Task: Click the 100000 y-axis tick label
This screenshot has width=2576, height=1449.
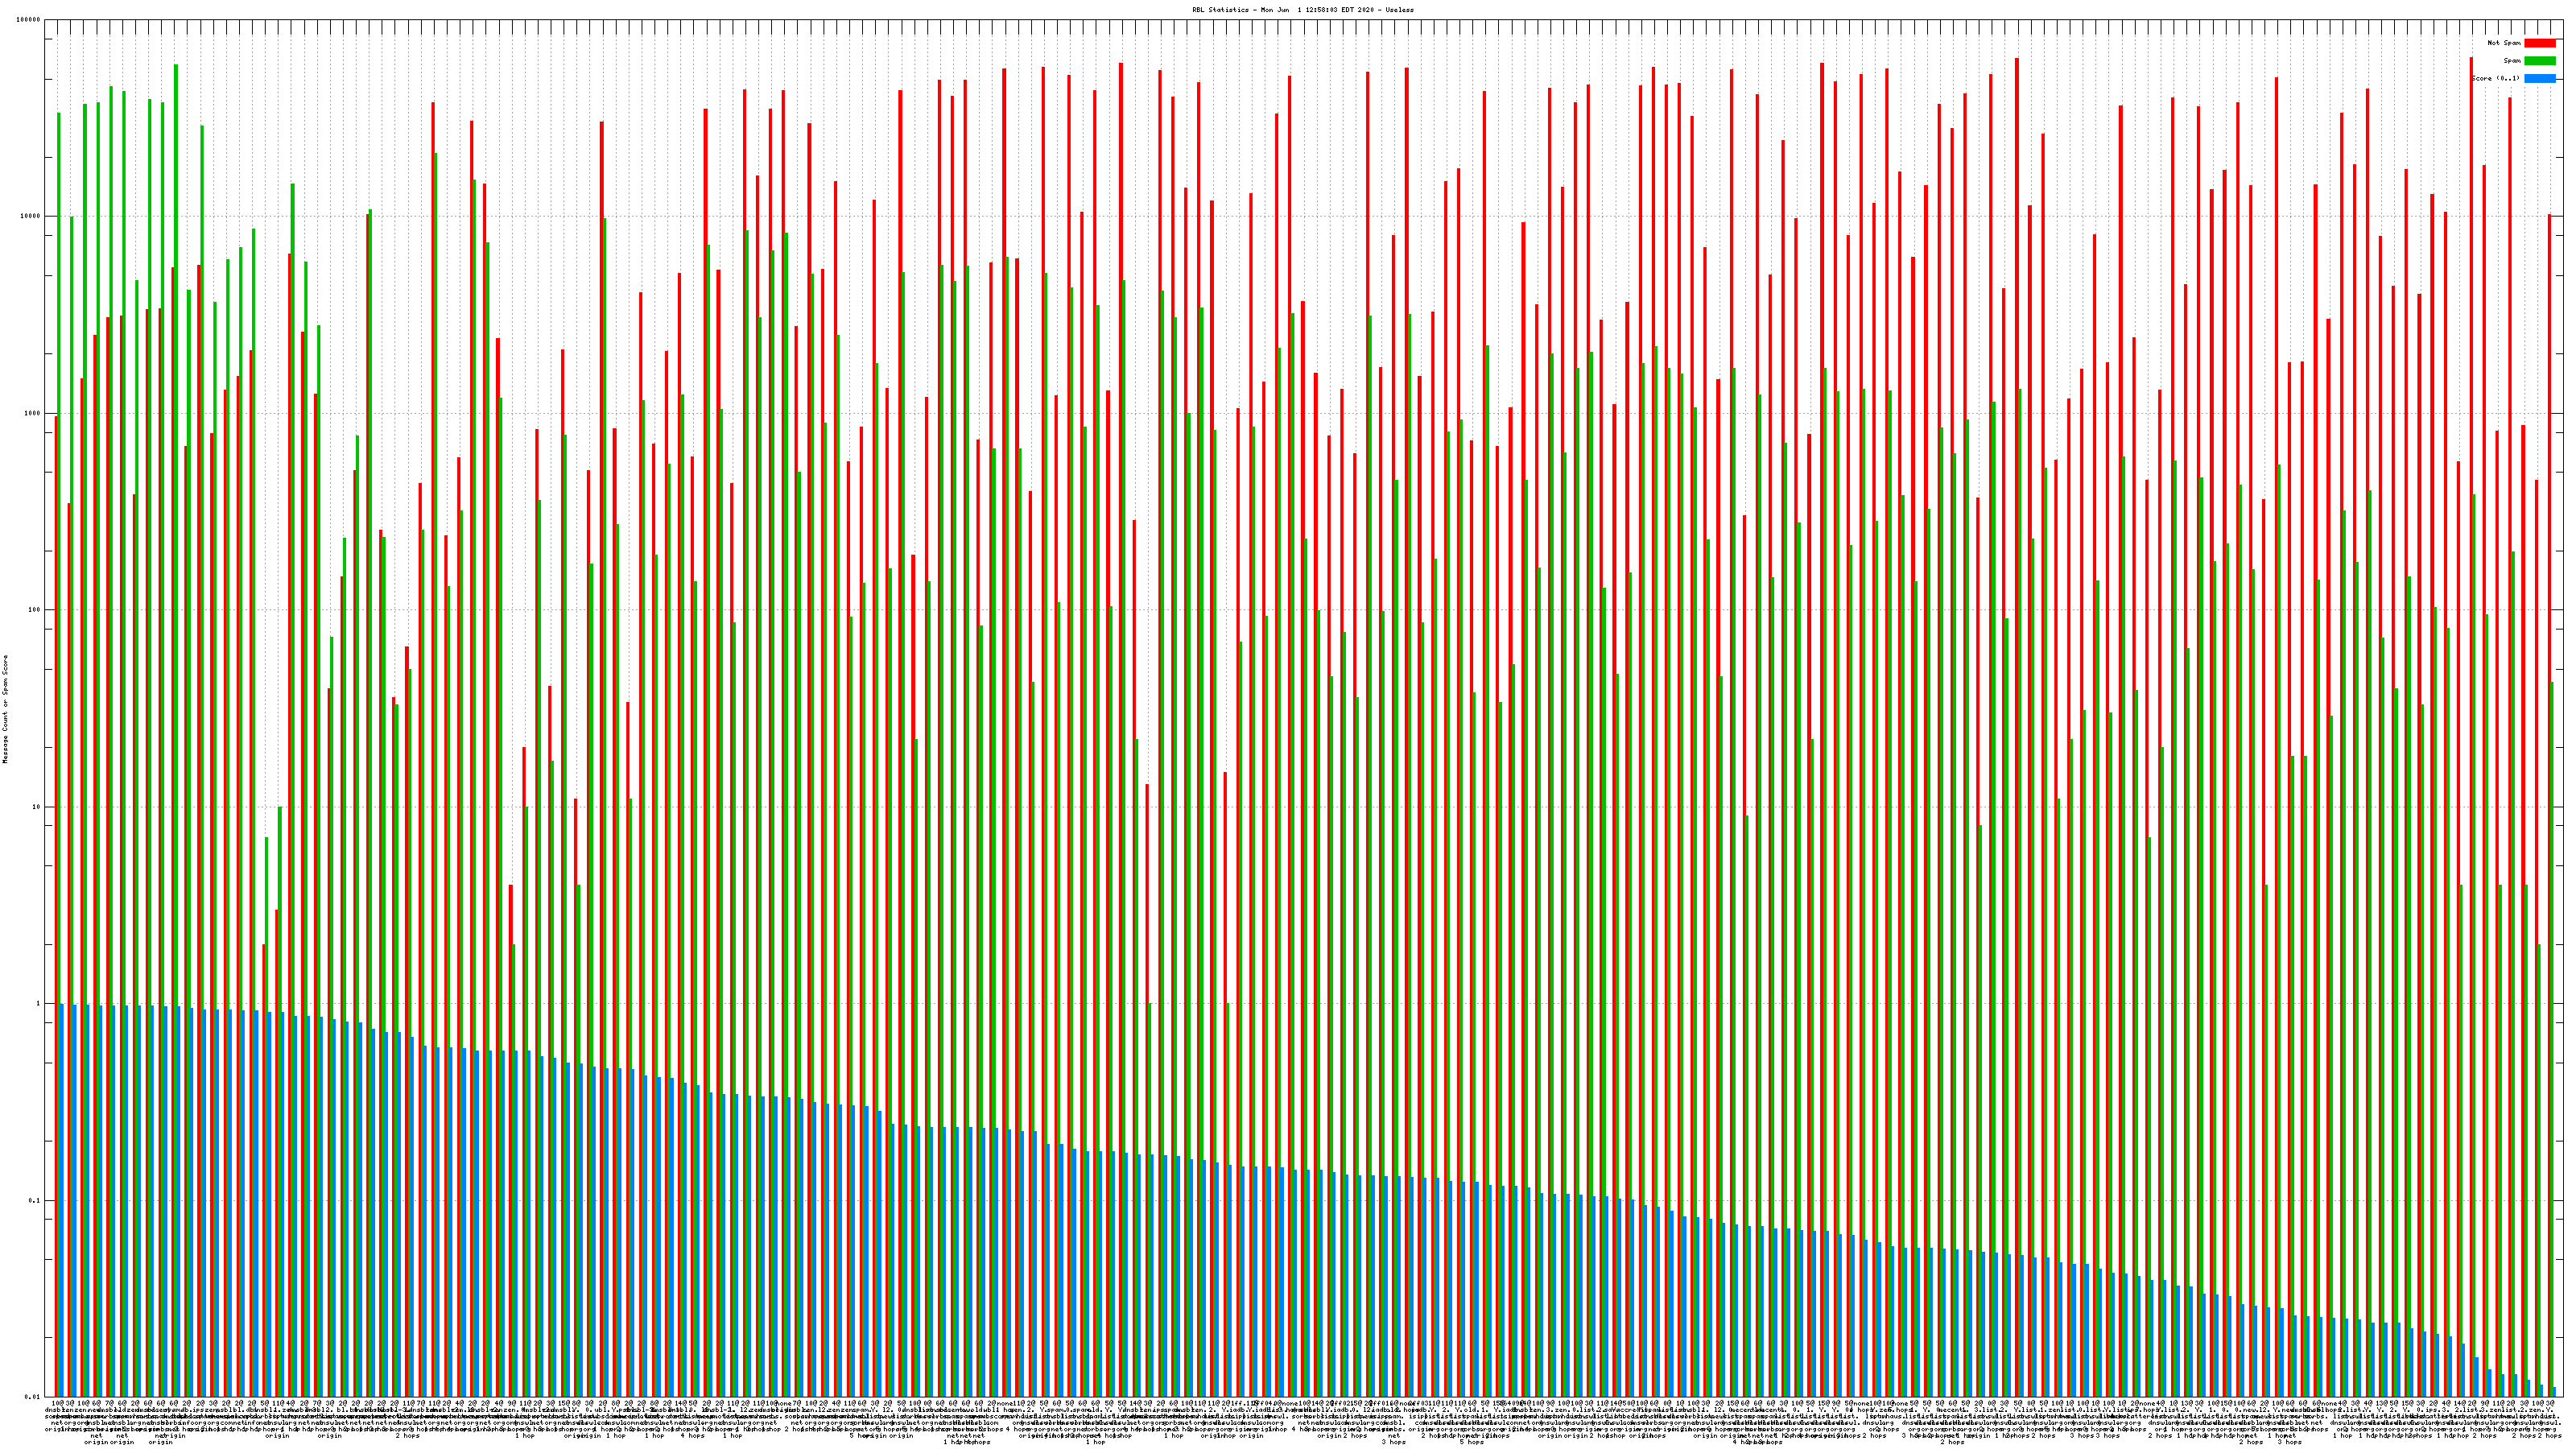Action: pyautogui.click(x=29, y=20)
